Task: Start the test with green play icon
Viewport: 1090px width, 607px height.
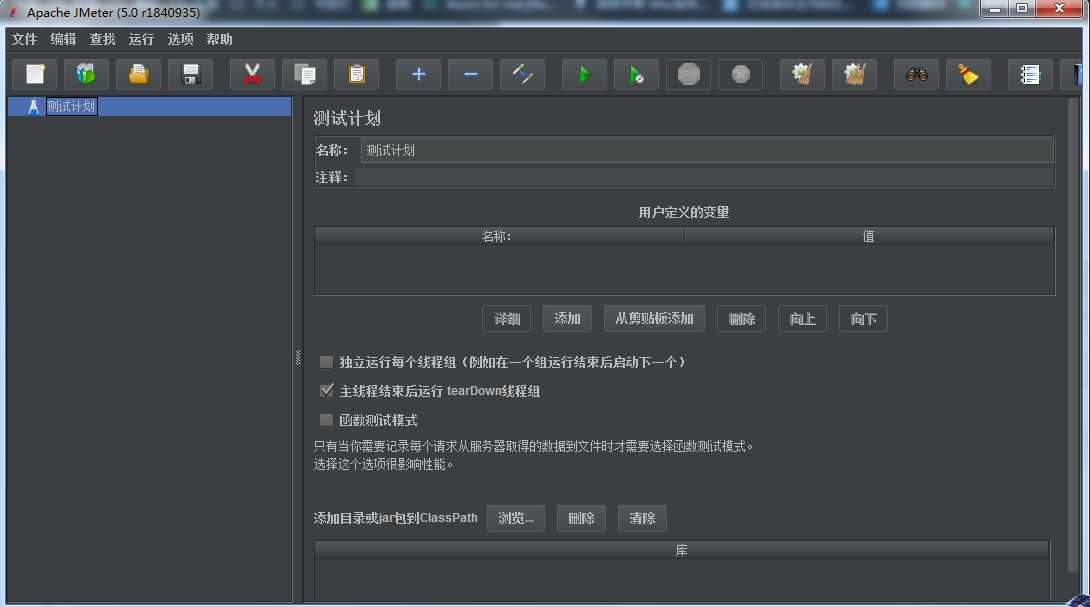Action: click(585, 74)
